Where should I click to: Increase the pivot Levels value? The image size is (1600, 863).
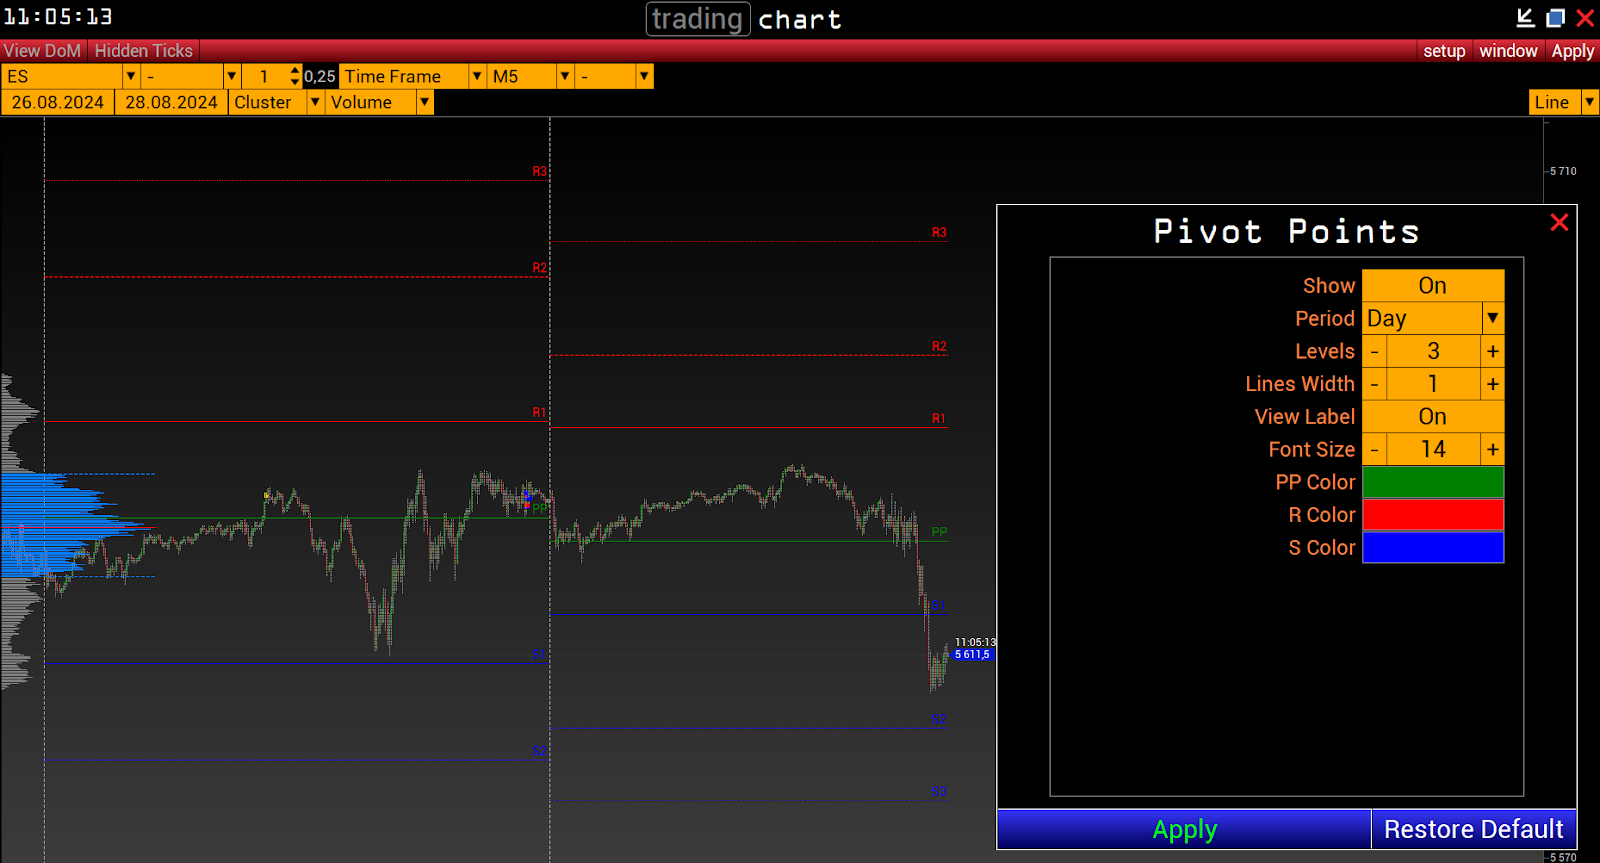tap(1492, 352)
